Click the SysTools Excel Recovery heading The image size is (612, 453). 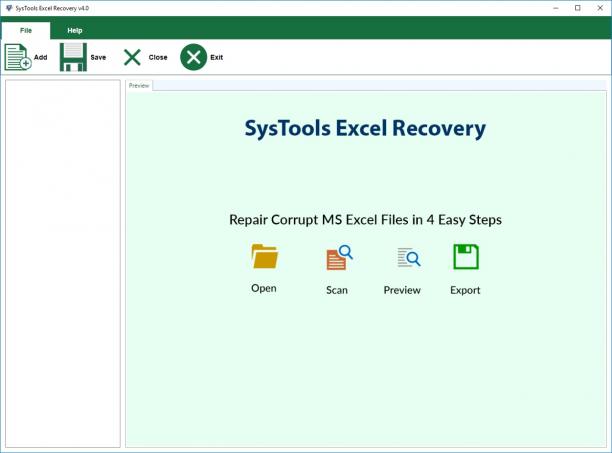pos(365,128)
